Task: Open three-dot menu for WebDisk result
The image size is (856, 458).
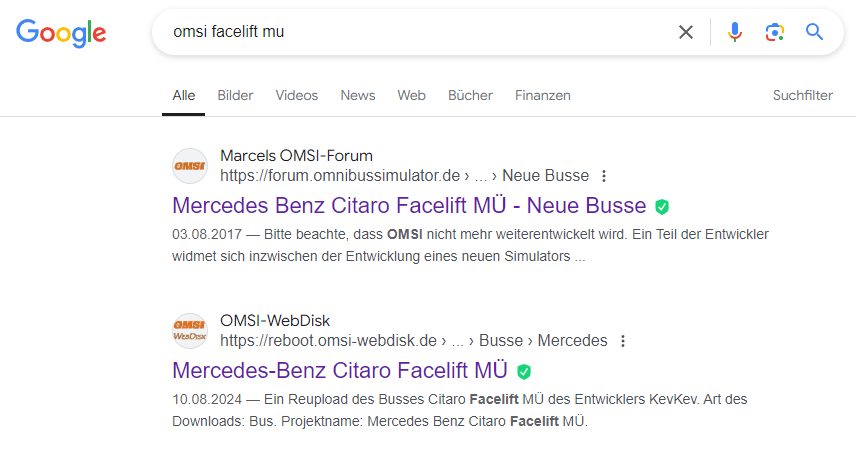Action: coord(623,341)
